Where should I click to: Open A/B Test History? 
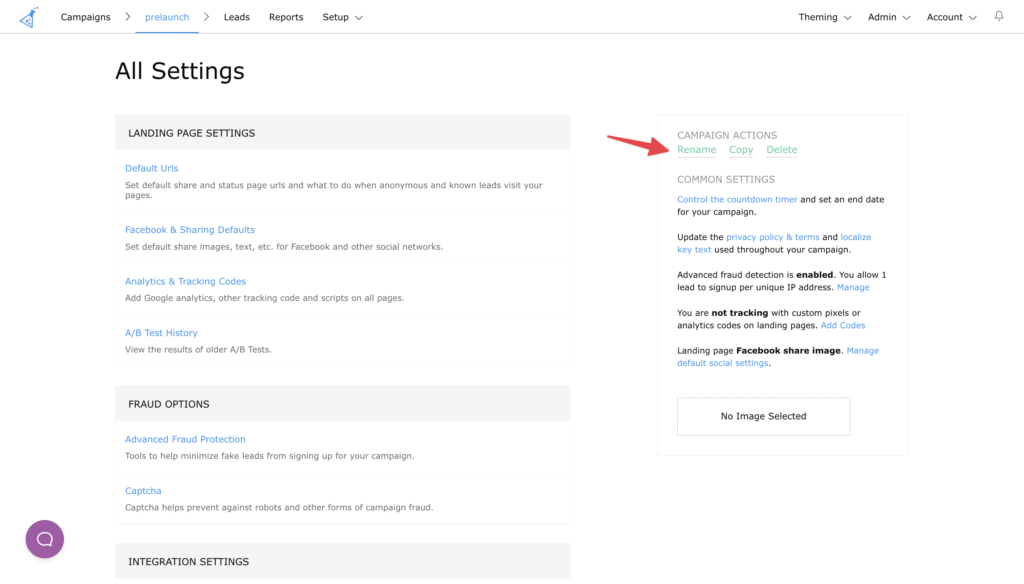161,333
